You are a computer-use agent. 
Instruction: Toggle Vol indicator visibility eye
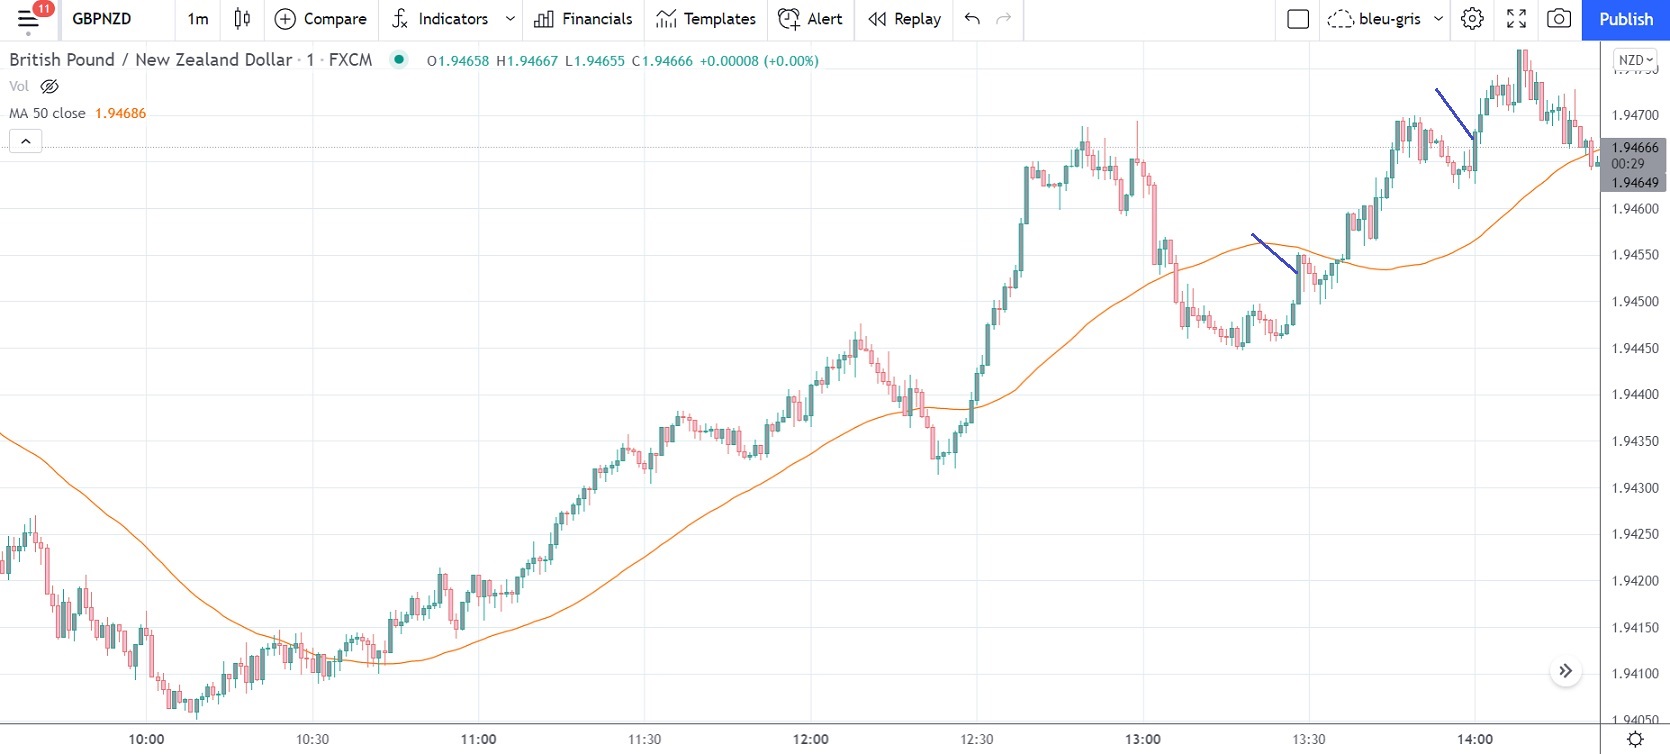point(49,86)
